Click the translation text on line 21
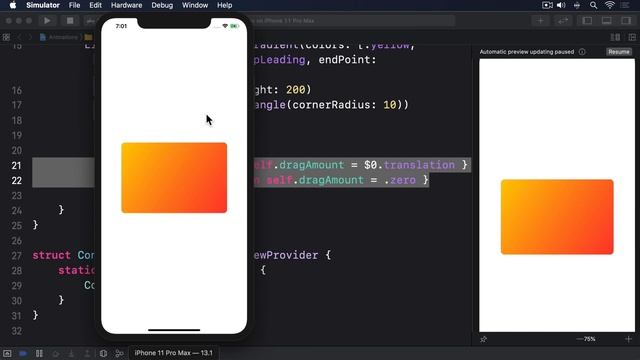The width and height of the screenshot is (640, 360). tap(419, 165)
